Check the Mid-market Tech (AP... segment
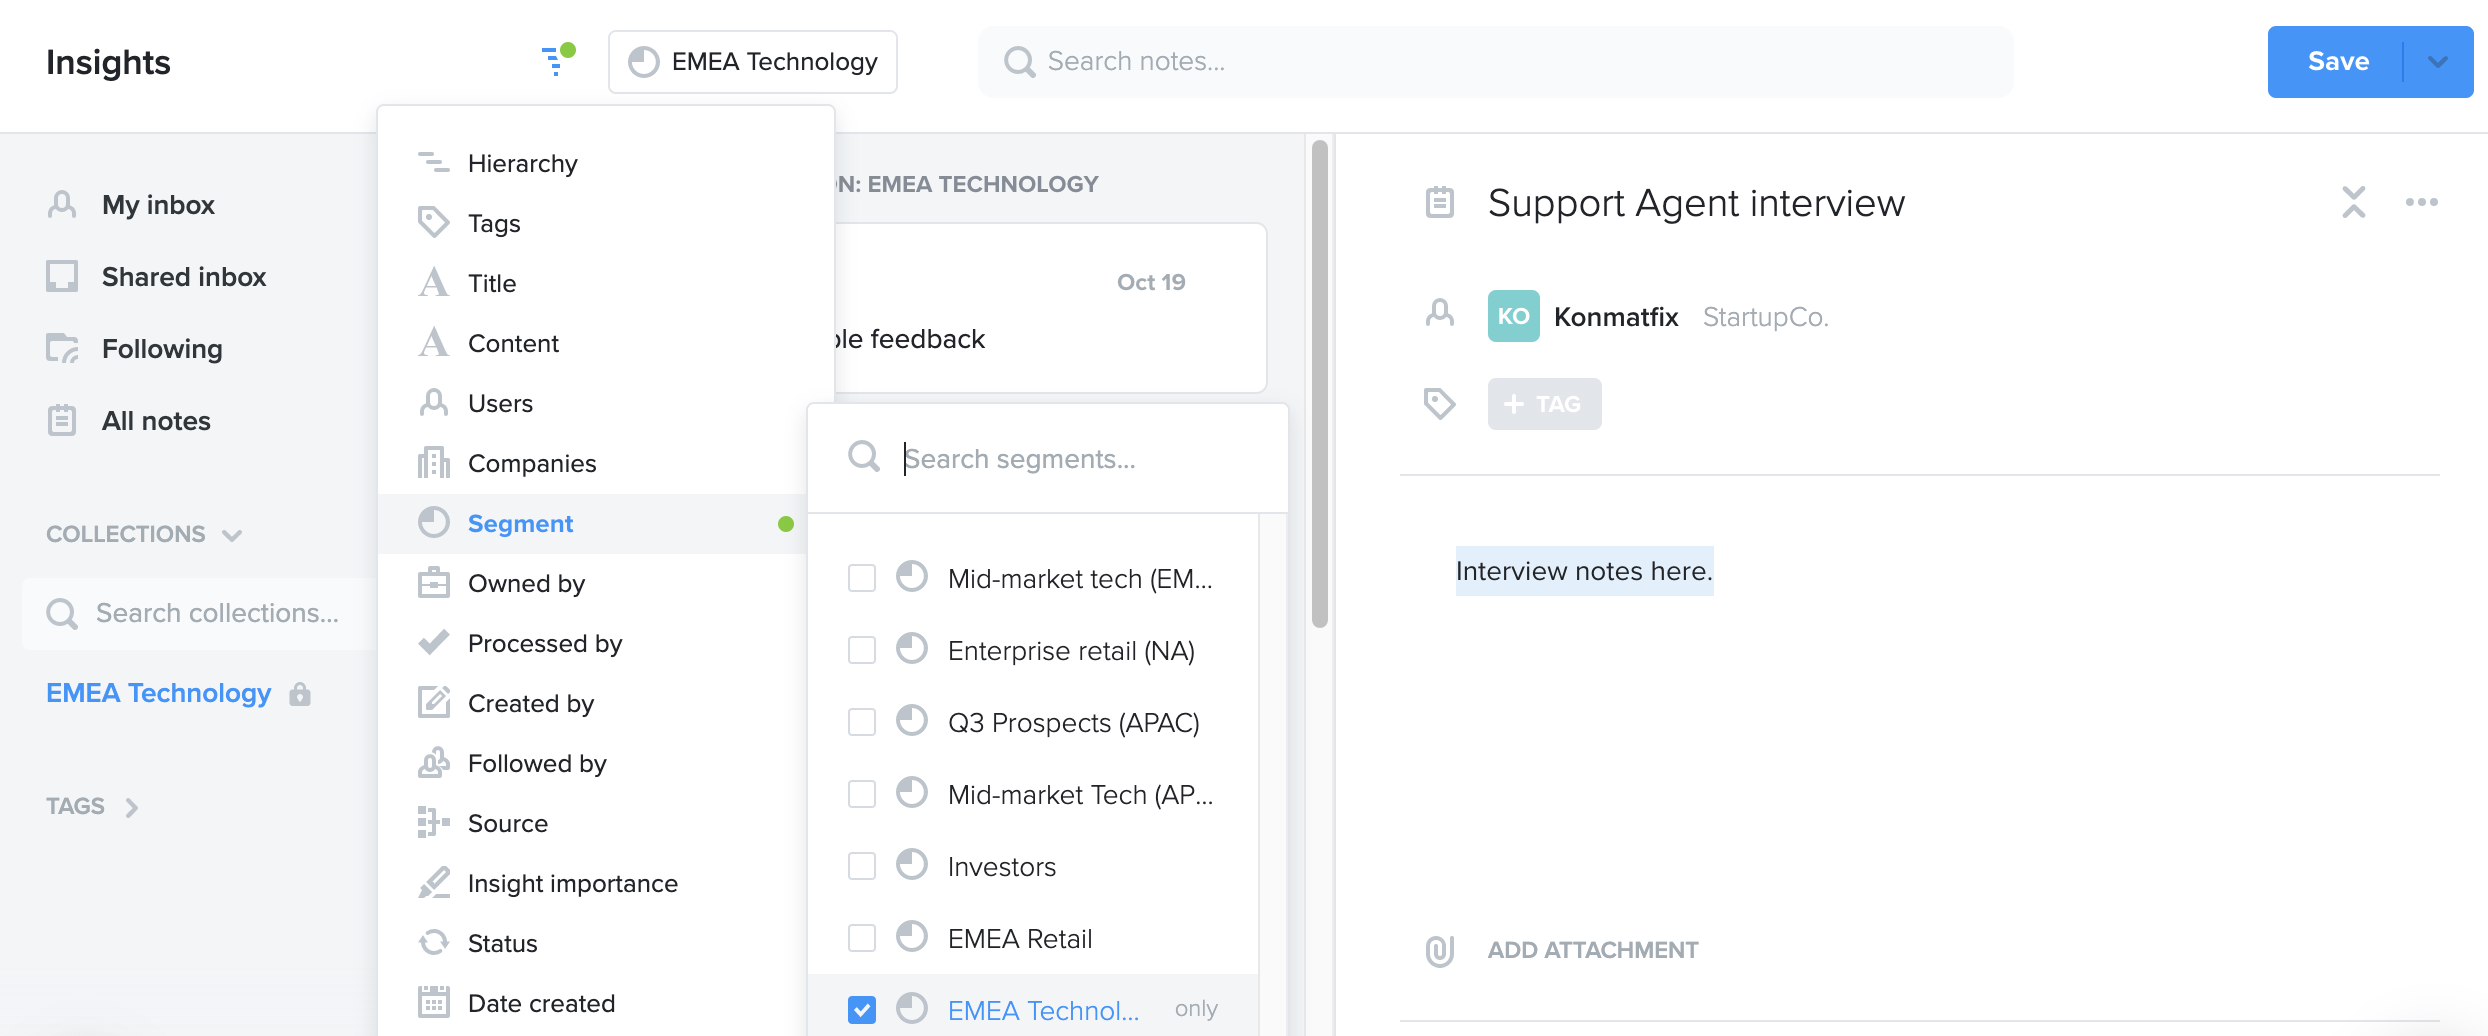The width and height of the screenshot is (2488, 1036). pyautogui.click(x=862, y=794)
